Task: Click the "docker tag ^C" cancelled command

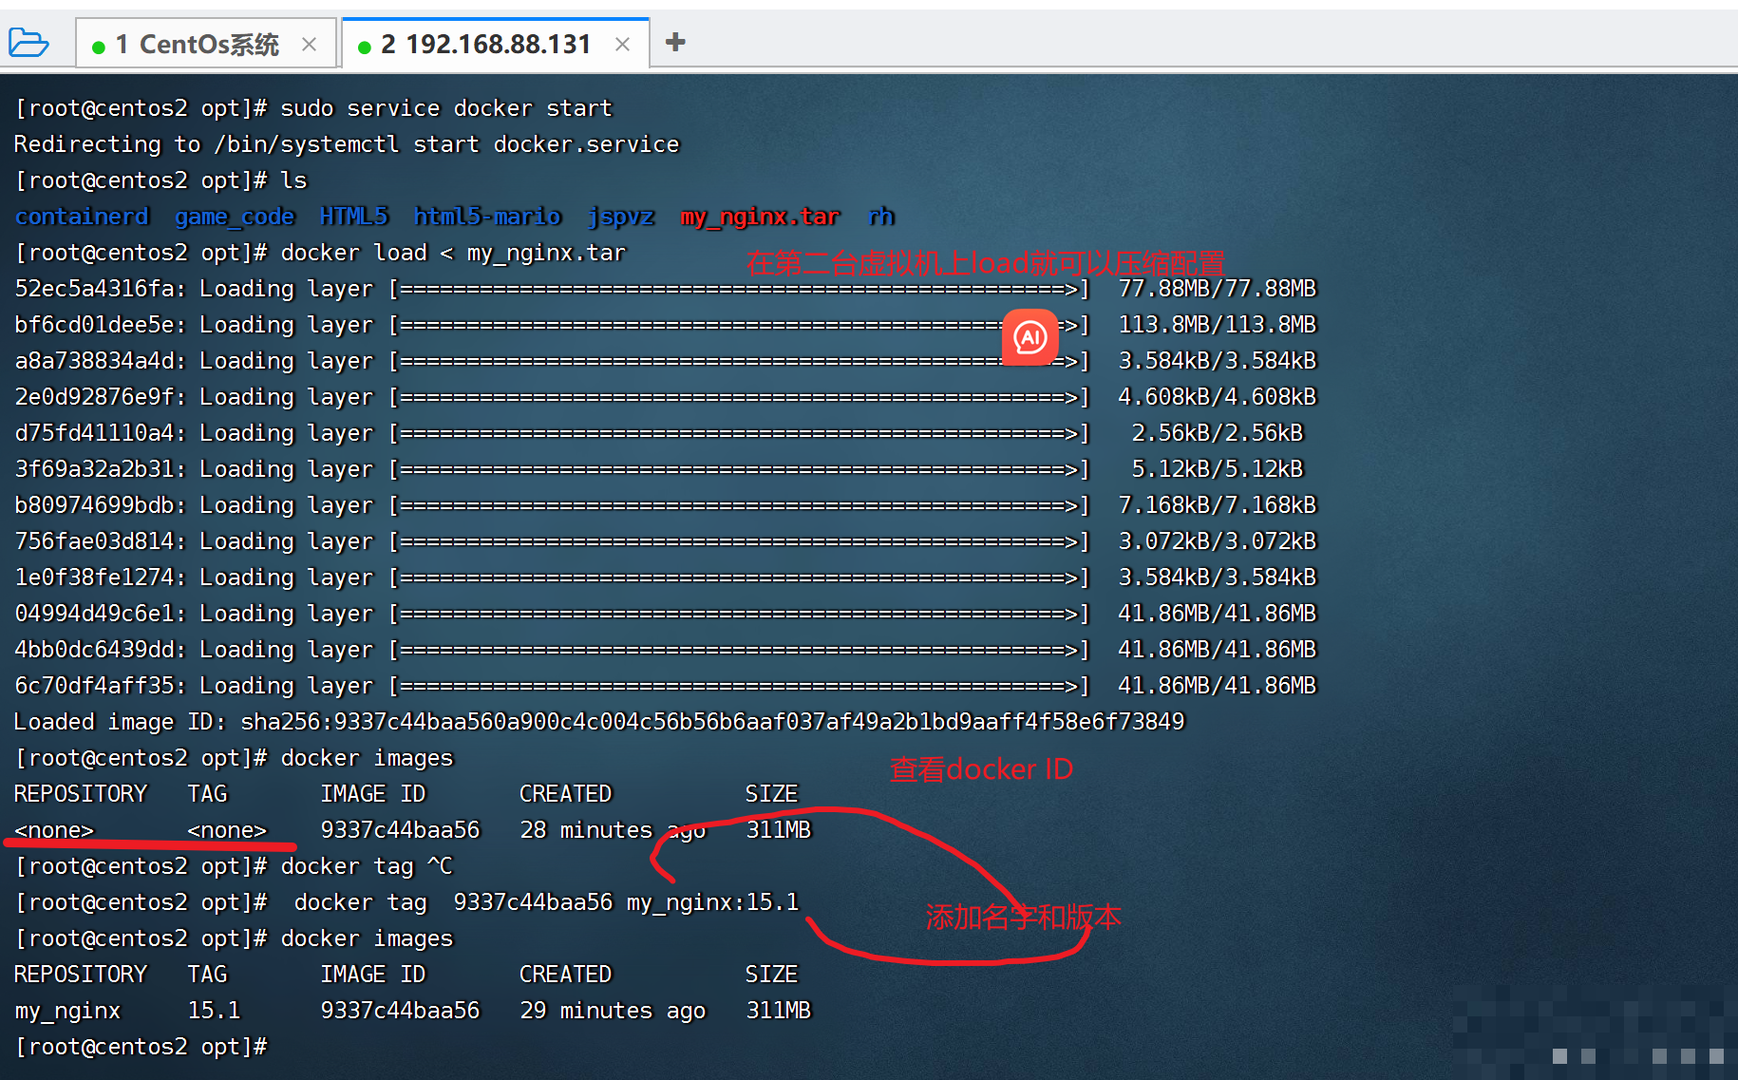Action: click(x=367, y=866)
